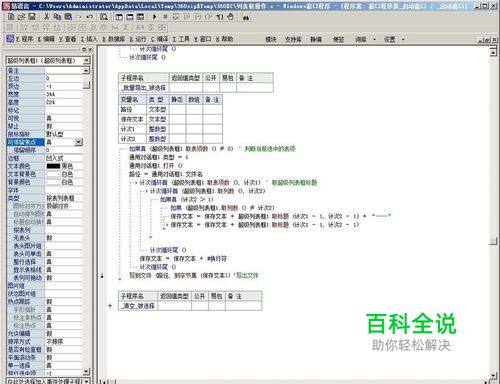Open search with the binoculars icon
The width and height of the screenshot is (500, 384).
(x=246, y=17)
